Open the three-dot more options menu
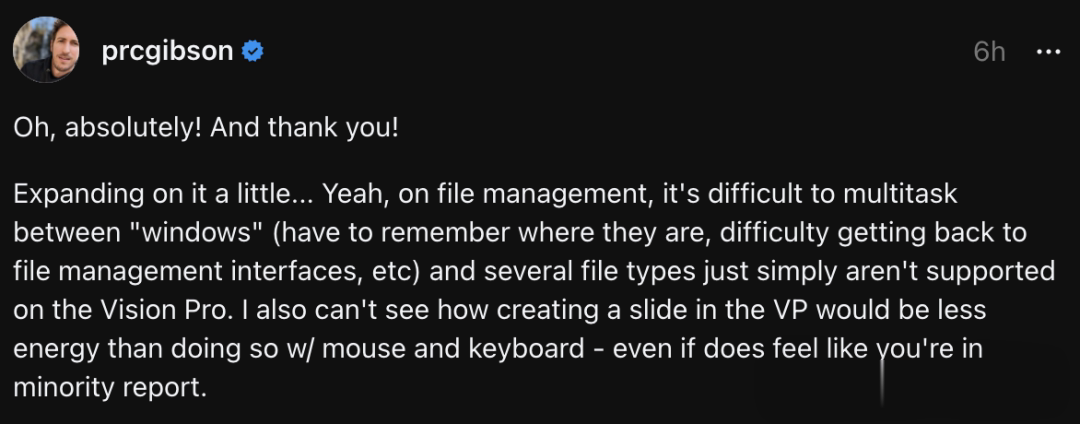1080x424 pixels. (x=1047, y=51)
